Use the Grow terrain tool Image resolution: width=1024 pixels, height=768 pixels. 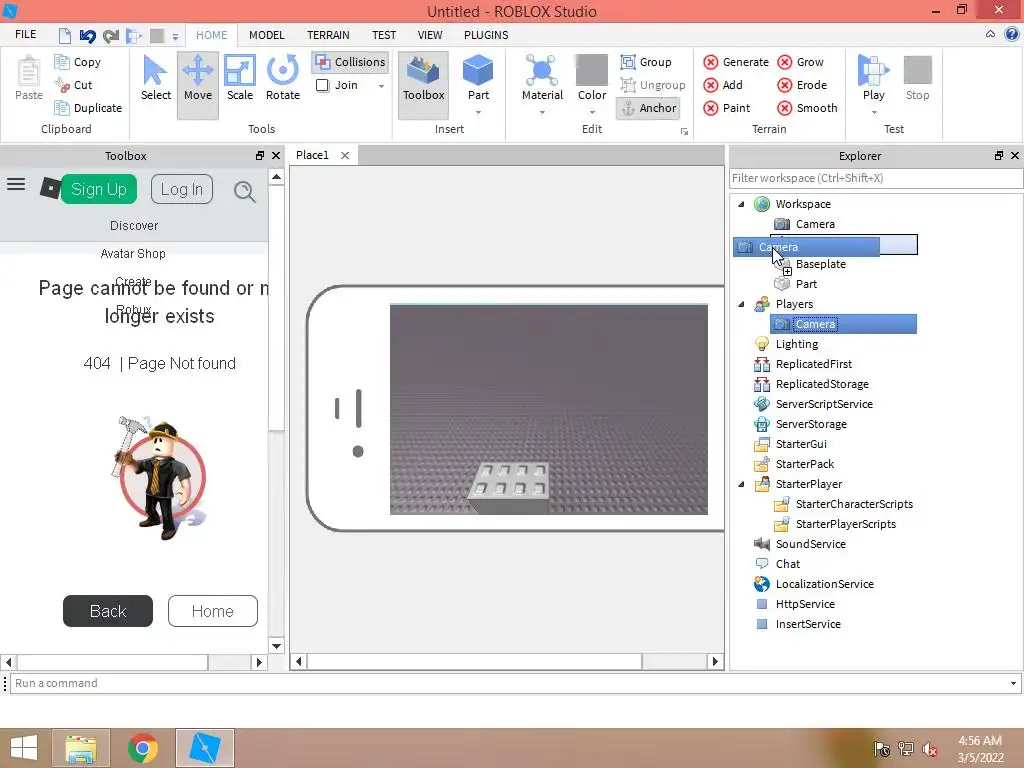801,62
